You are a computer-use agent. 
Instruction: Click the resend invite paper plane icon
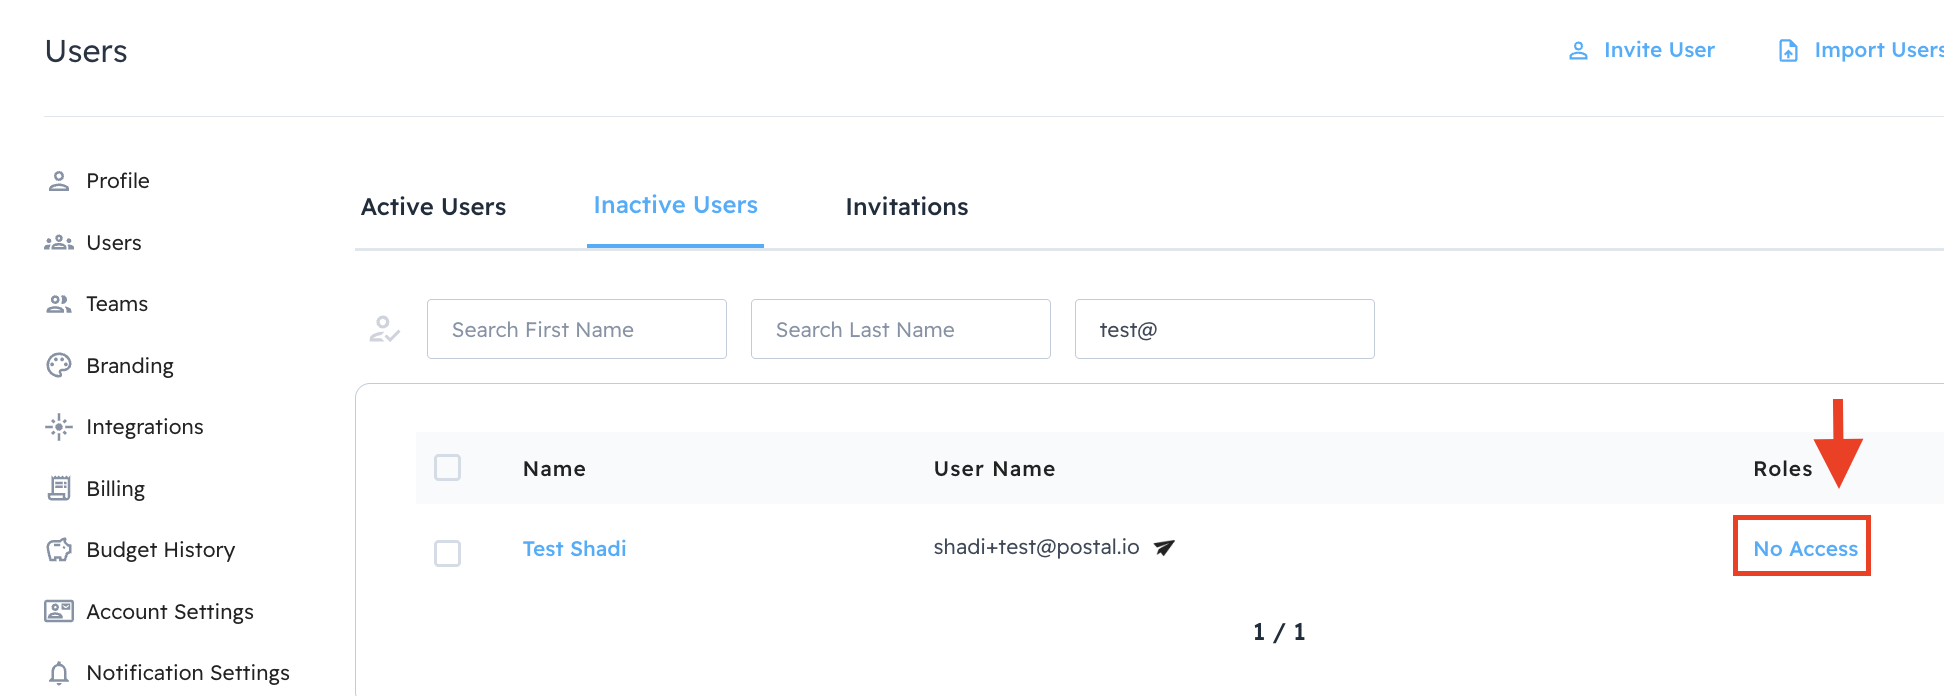pos(1164,547)
